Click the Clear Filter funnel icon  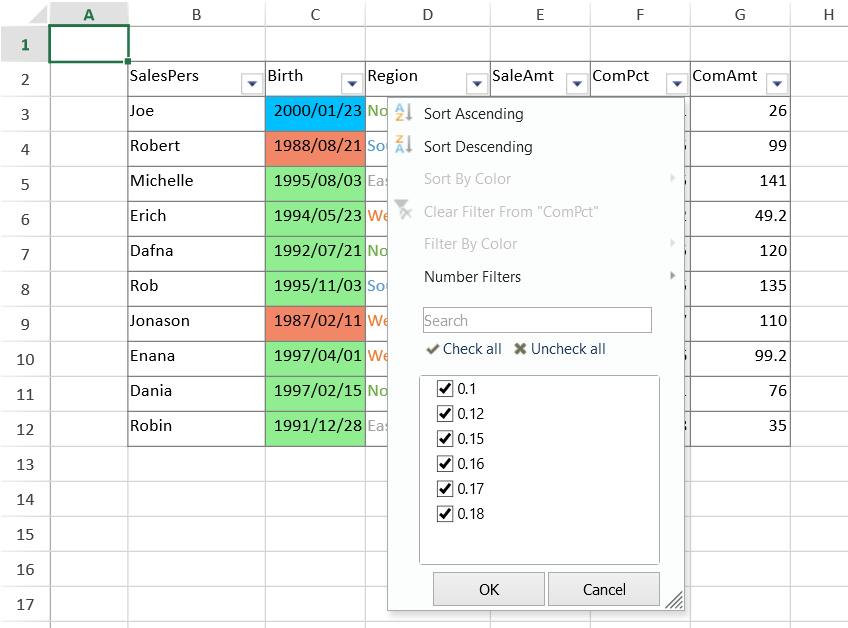(404, 211)
